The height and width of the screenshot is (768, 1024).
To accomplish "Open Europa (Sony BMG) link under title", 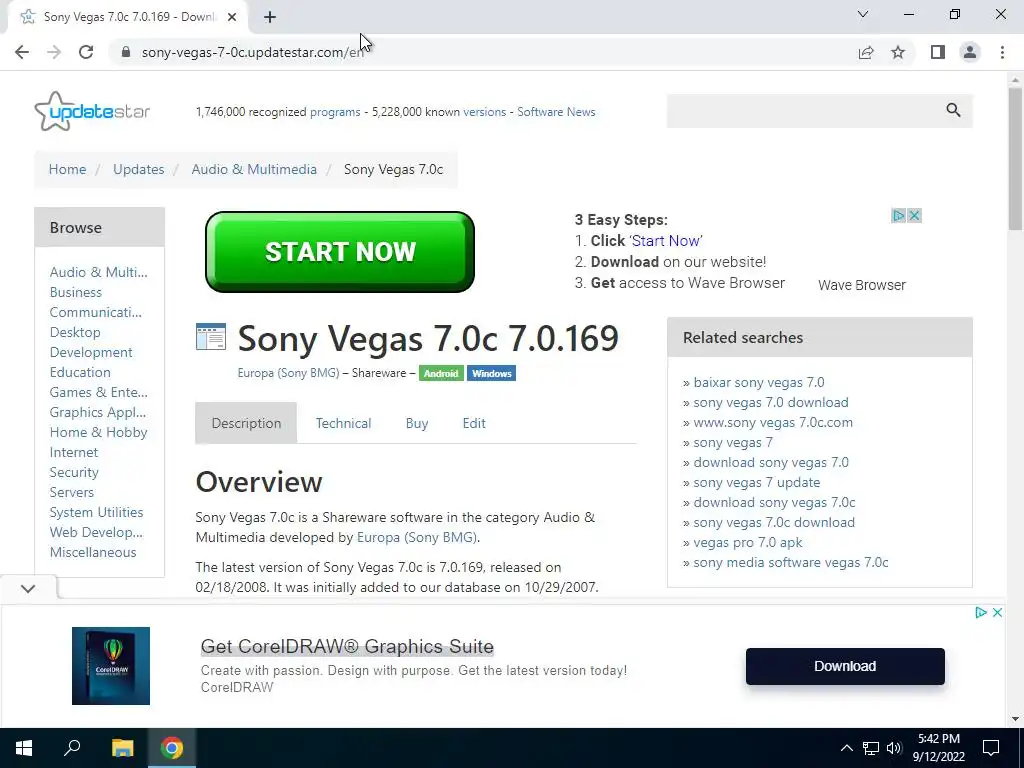I will tap(289, 373).
